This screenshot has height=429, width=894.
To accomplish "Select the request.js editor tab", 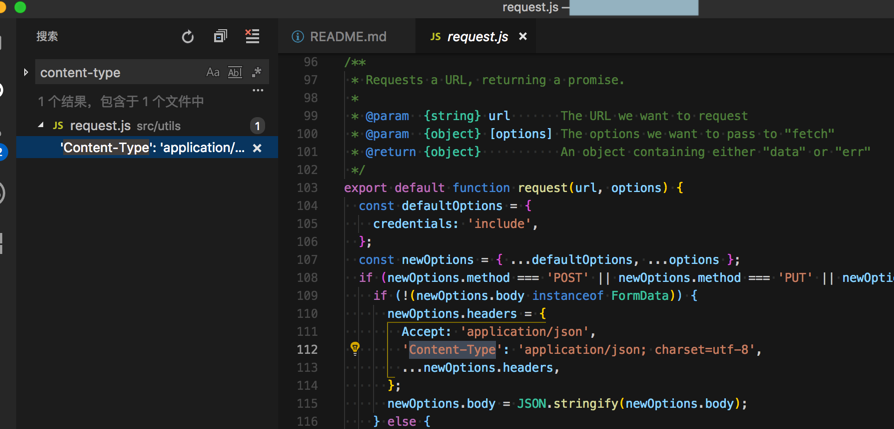I will (x=477, y=37).
